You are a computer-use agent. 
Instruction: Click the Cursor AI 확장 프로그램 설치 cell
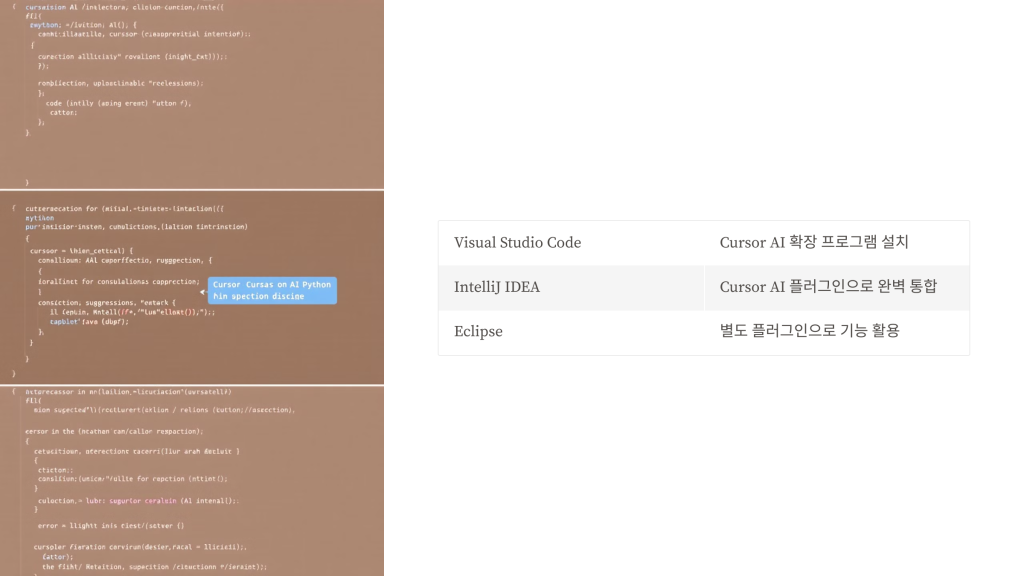pos(837,243)
